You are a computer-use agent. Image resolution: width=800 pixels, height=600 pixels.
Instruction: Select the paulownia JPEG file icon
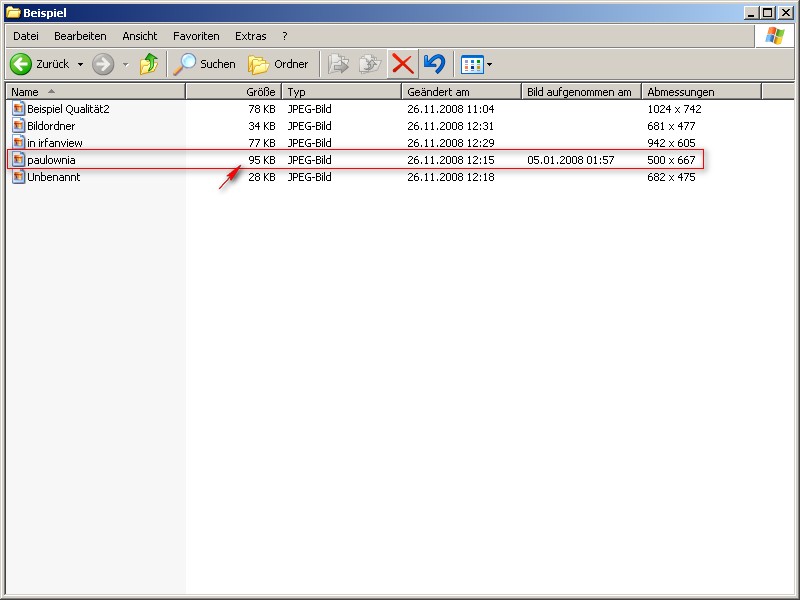18,160
